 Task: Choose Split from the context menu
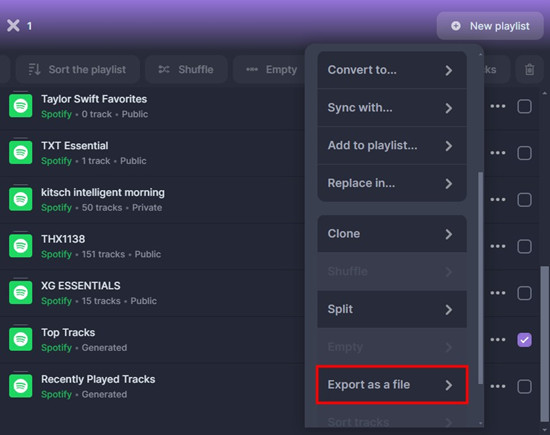(x=392, y=309)
